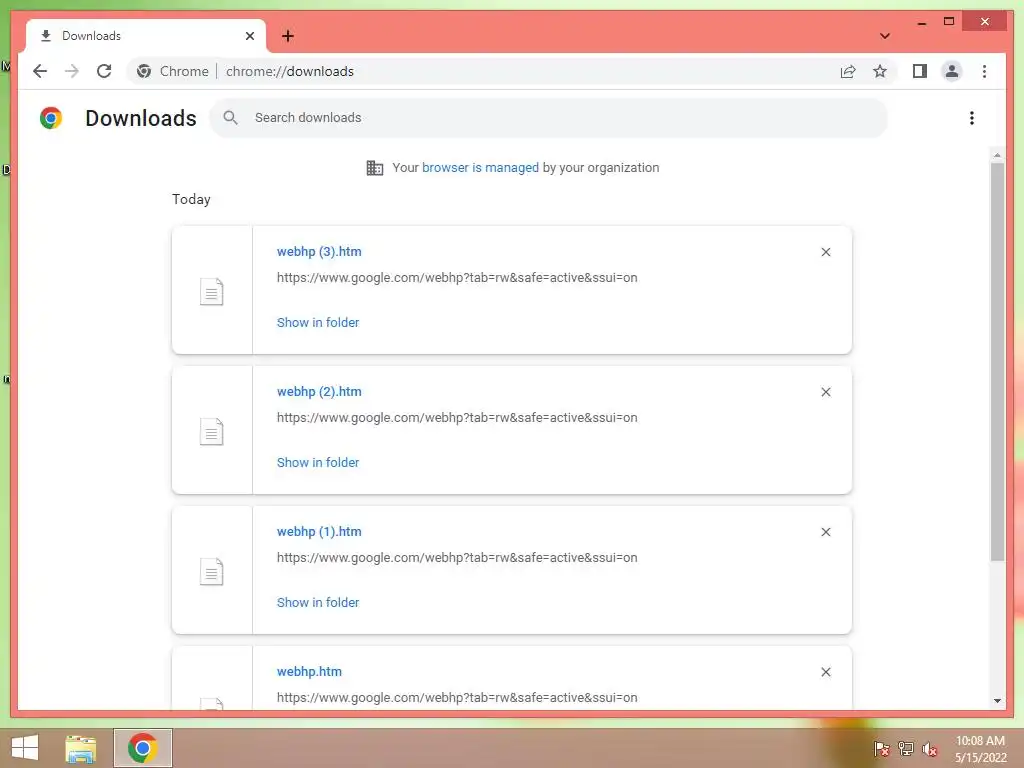Remove webhp (1).htm from the list
The width and height of the screenshot is (1024, 768).
825,532
